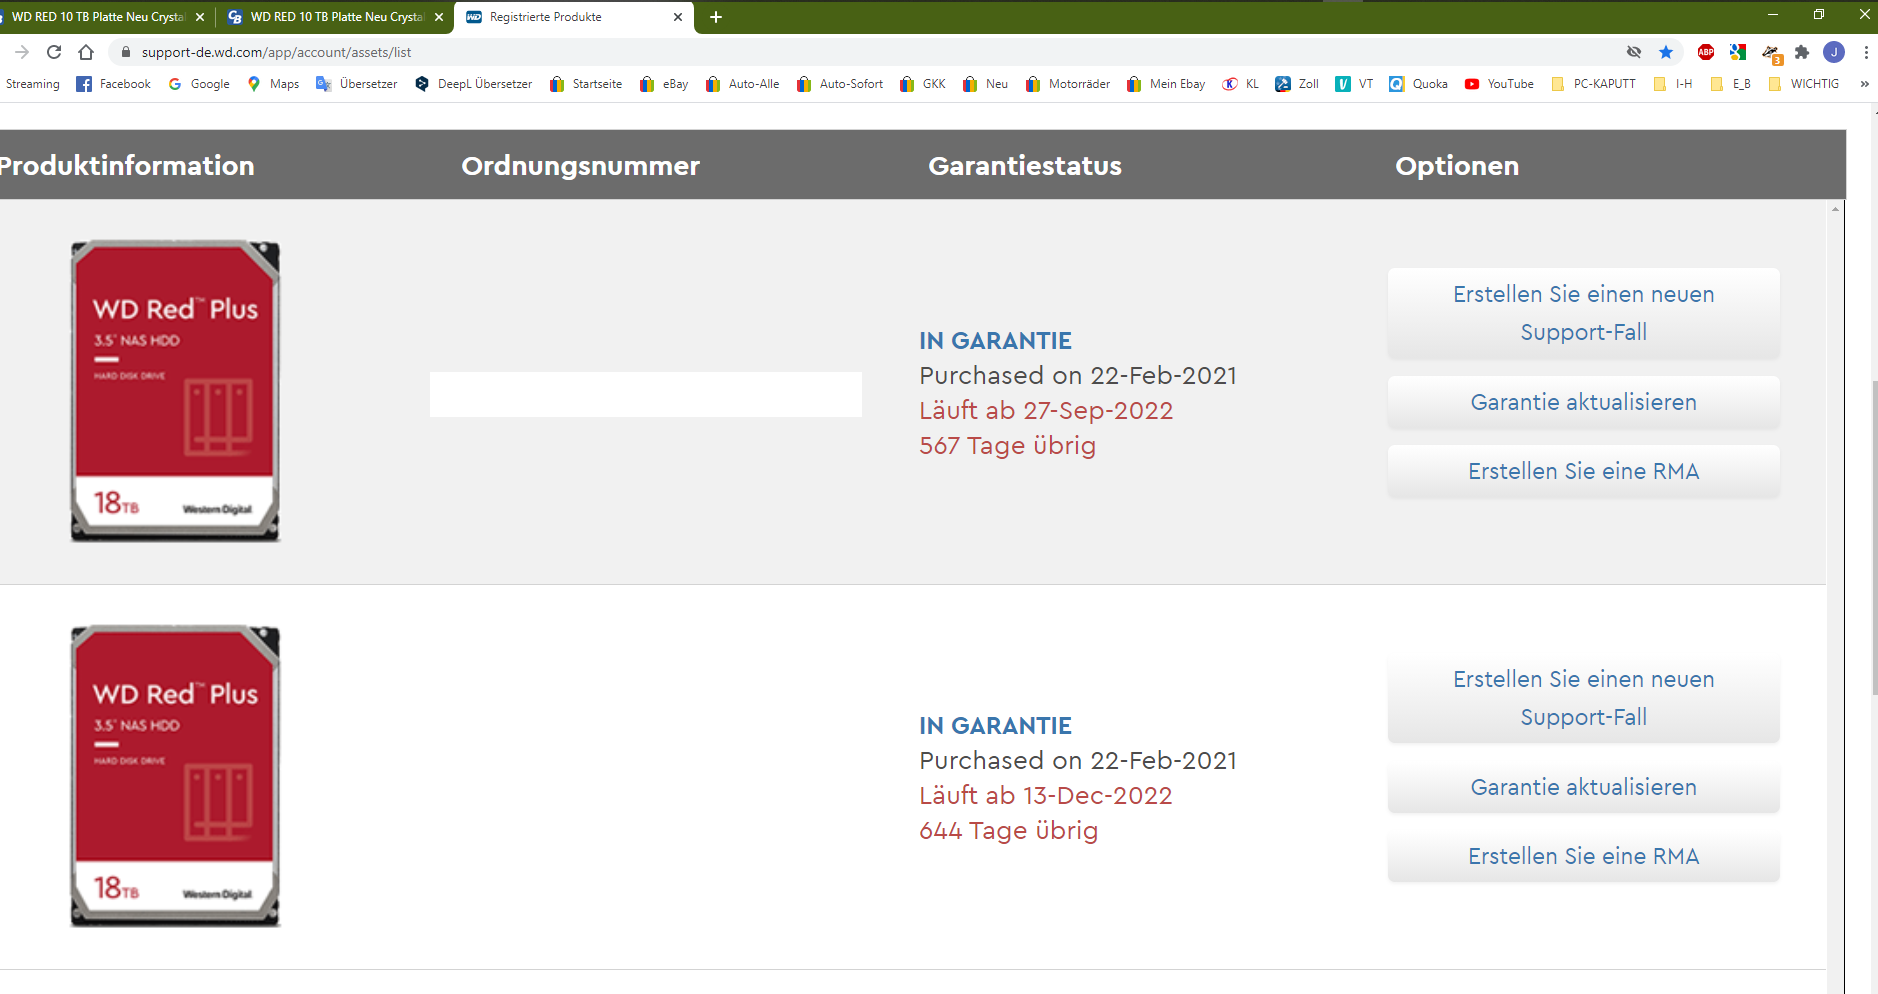The width and height of the screenshot is (1878, 994).
Task: Go to the browser home page
Action: (86, 52)
